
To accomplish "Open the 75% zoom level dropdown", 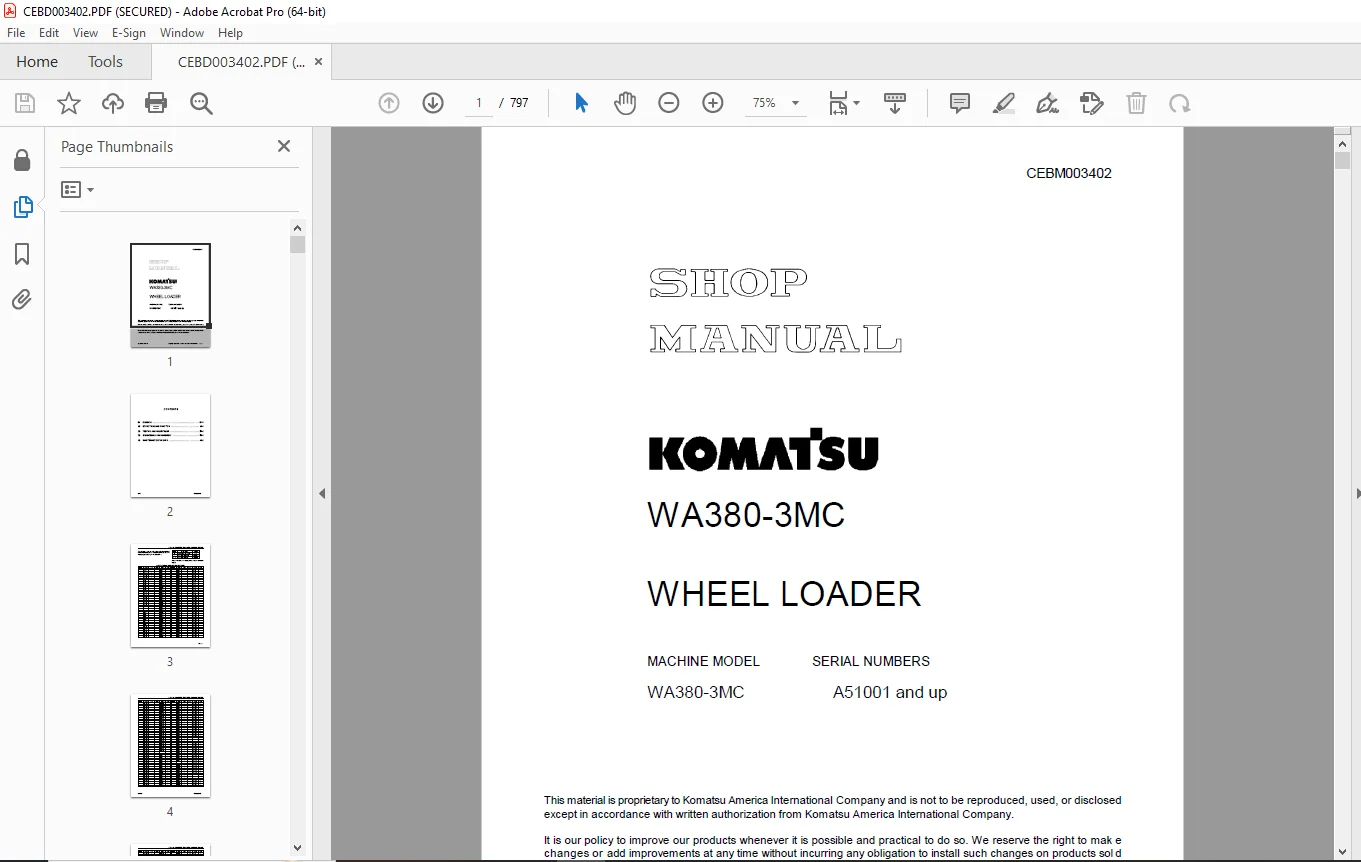I will [775, 103].
